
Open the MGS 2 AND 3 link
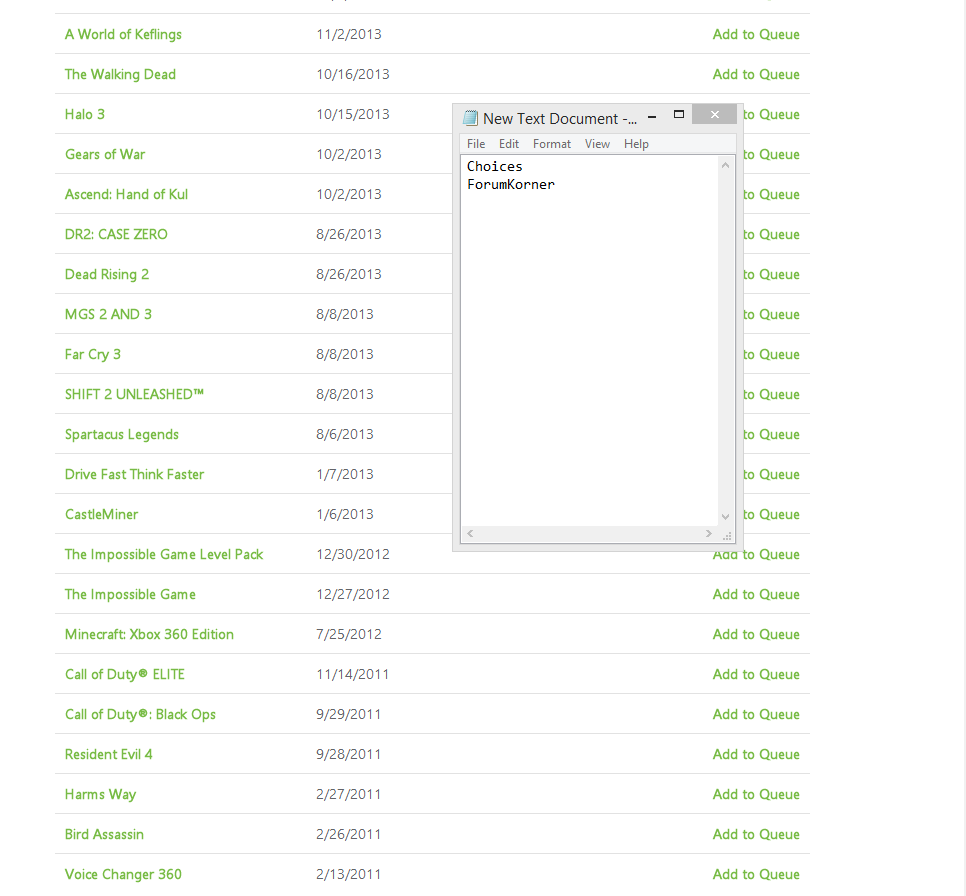tap(108, 314)
